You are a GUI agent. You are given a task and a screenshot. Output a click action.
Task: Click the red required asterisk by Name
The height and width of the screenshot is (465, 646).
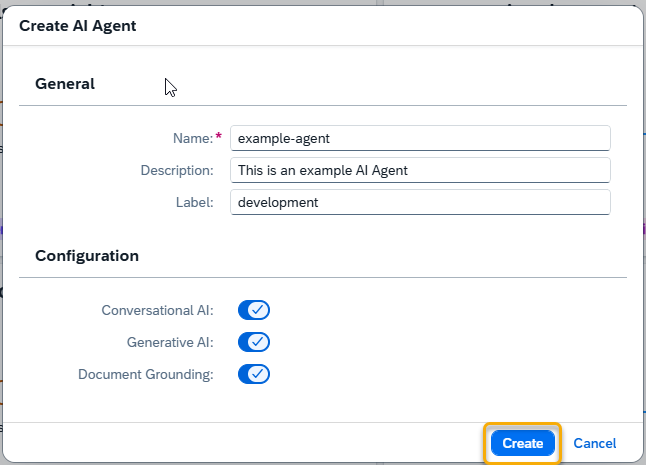[218, 137]
